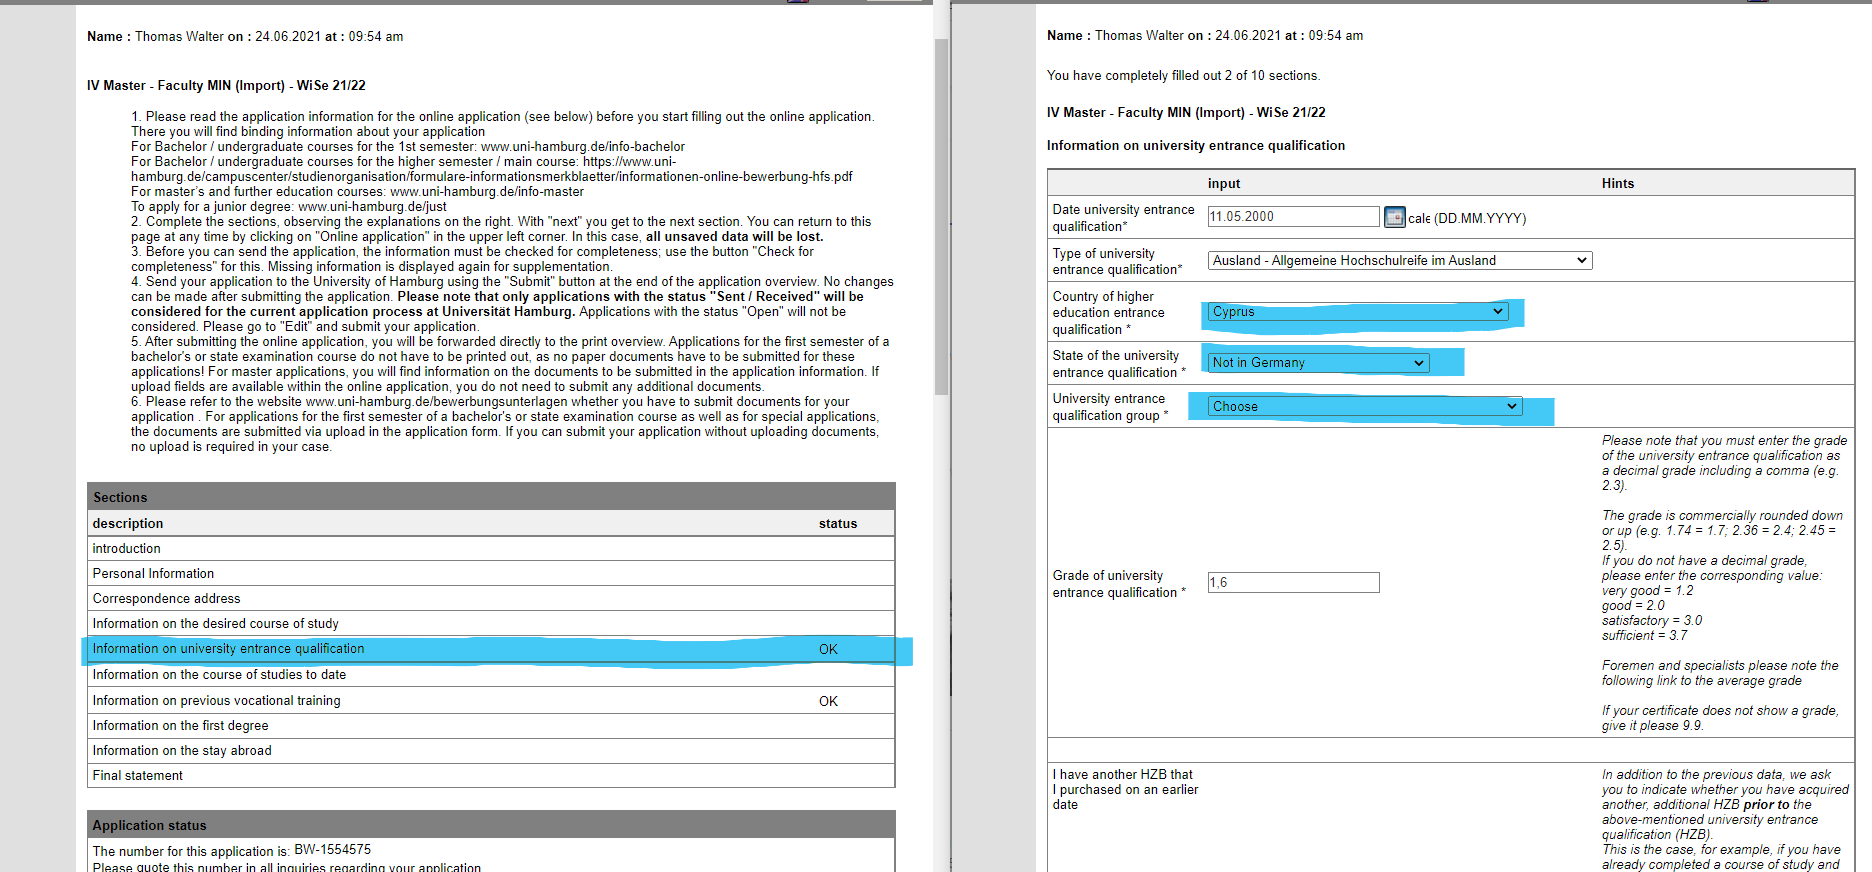Open the introduction section

point(127,549)
